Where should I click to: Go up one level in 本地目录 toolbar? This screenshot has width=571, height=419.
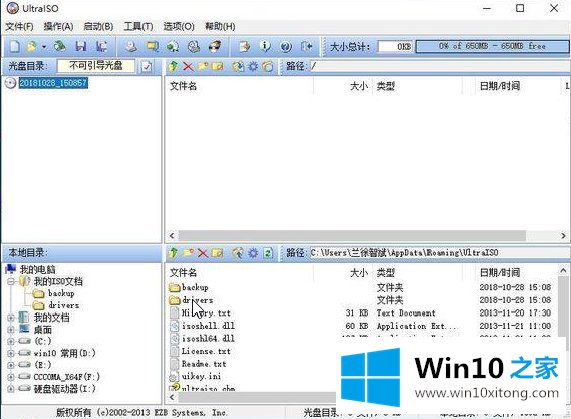click(173, 253)
